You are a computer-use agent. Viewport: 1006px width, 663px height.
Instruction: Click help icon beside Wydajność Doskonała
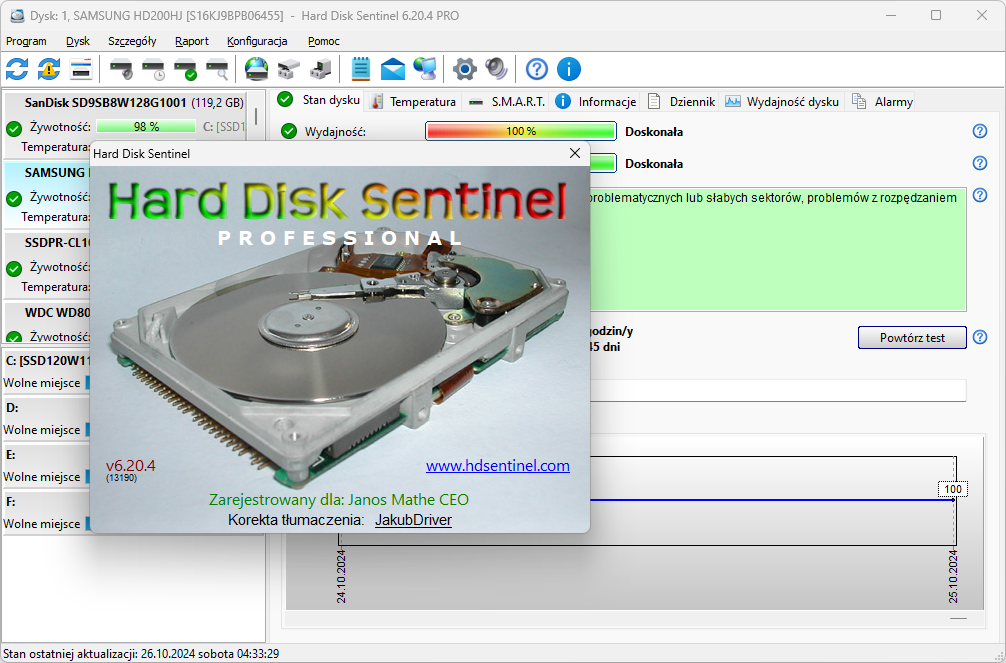tap(980, 131)
